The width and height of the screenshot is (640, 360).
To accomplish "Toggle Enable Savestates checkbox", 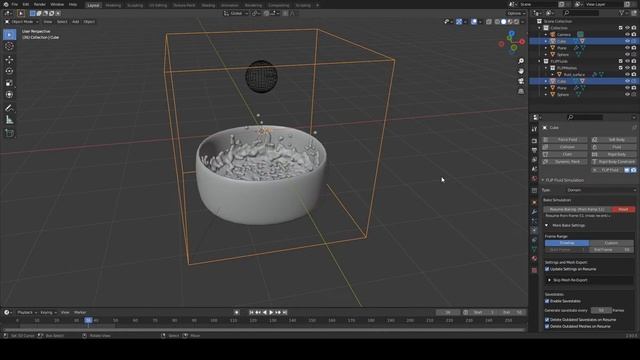I will click(x=547, y=301).
